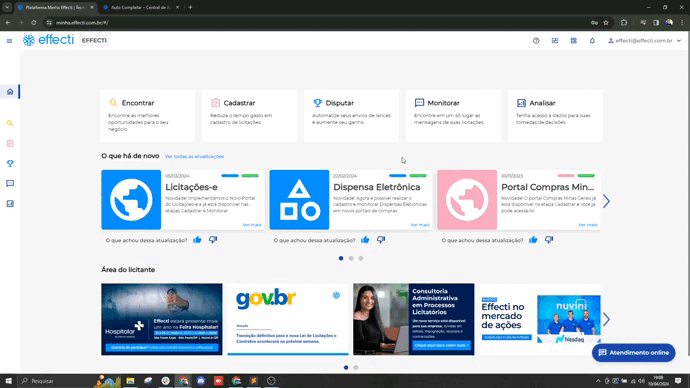Screen dimensions: 690x388
Task: Open the apps modules icon in the header
Action: point(574,40)
